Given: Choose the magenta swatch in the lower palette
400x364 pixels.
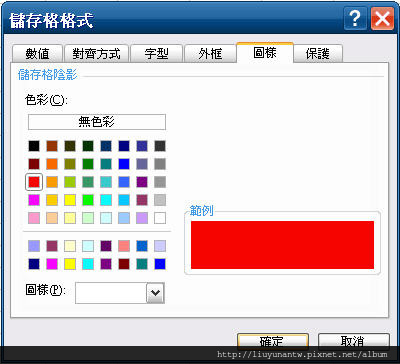Looking at the screenshot, I should coord(52,264).
